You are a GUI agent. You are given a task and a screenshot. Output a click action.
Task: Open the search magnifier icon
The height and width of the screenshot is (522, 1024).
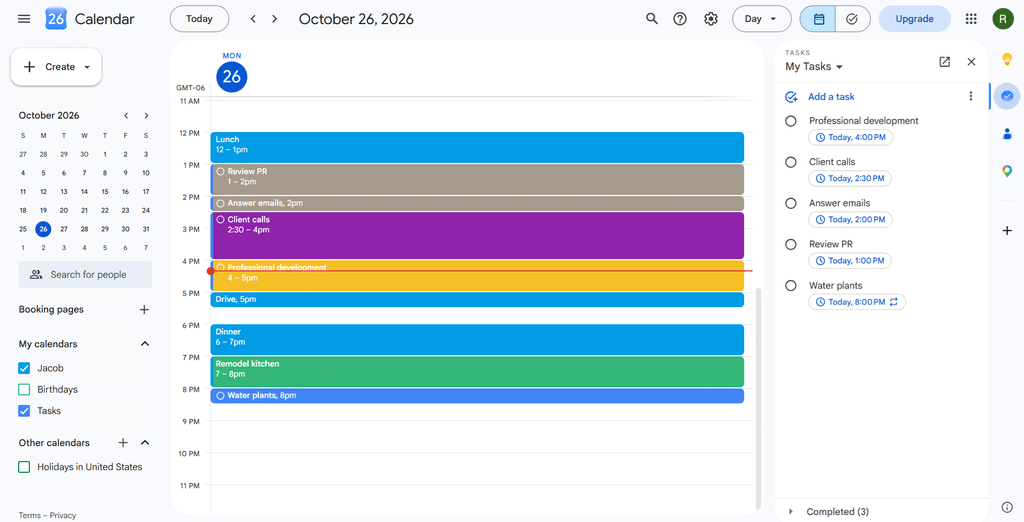[652, 19]
